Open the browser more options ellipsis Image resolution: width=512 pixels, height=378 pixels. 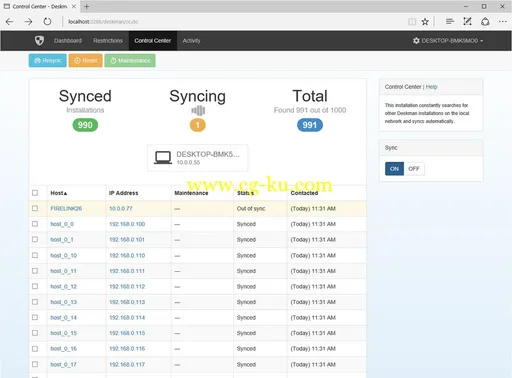pos(503,22)
